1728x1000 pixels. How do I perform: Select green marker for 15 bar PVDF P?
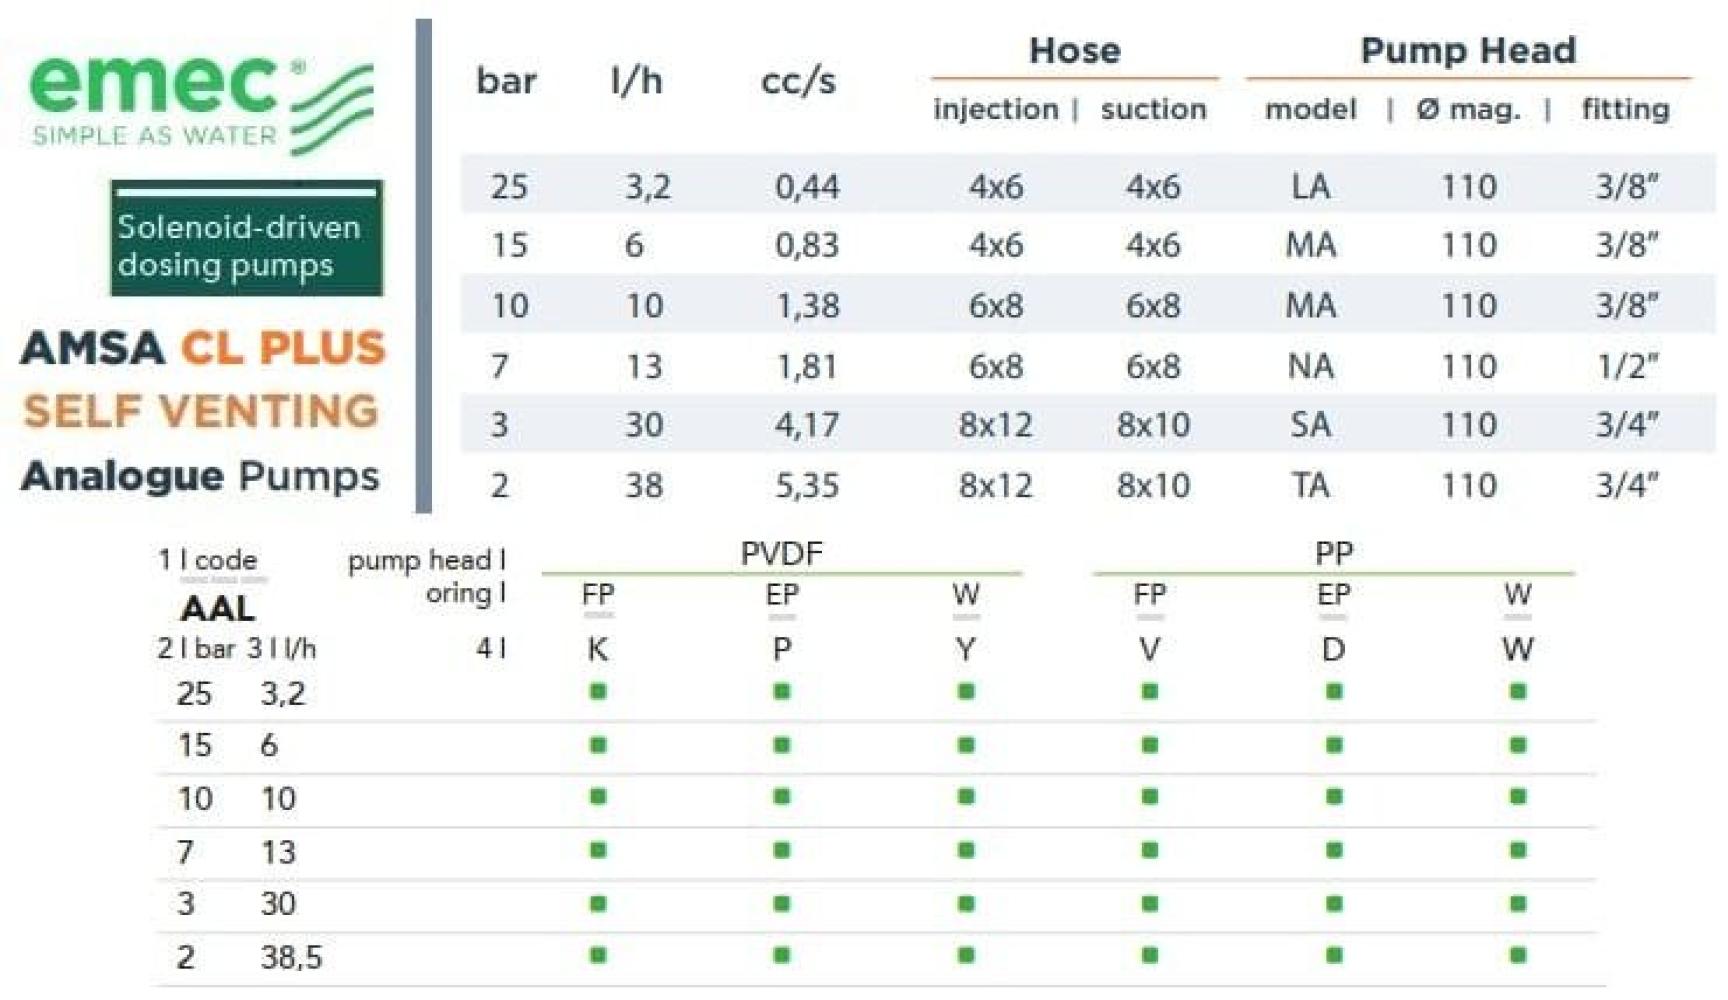pyautogui.click(x=782, y=744)
